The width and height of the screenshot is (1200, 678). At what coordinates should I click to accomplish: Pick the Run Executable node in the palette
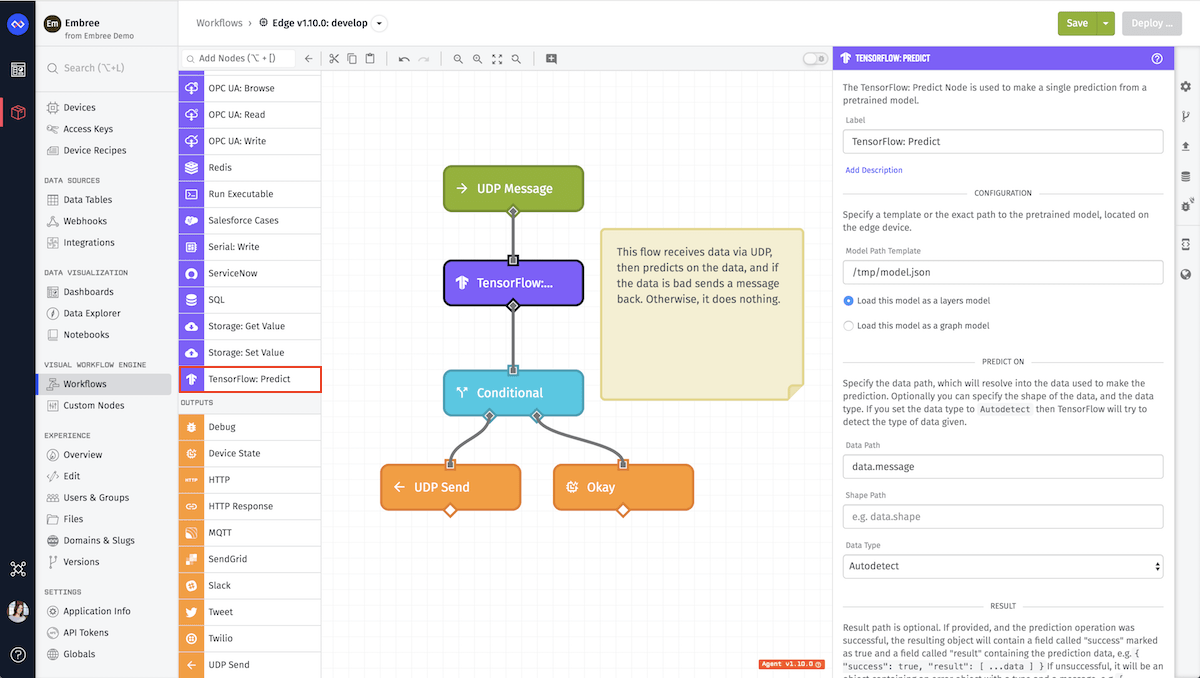point(250,194)
